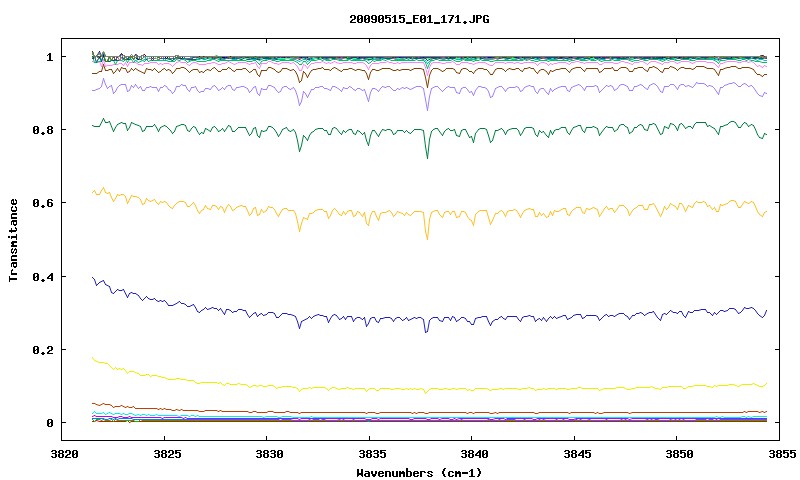Viewport: 800px width, 480px height.
Task: Click the x-axis tick label 3830
Action: 269,454
